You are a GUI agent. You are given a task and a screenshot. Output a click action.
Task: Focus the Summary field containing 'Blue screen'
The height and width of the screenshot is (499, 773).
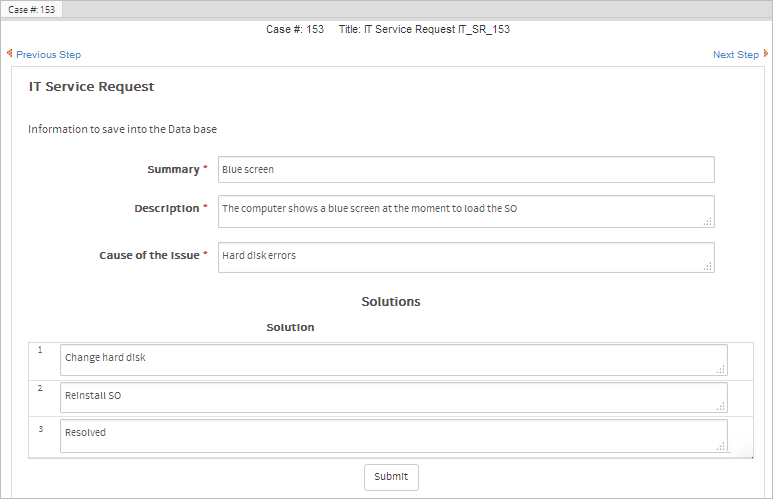pyautogui.click(x=466, y=170)
